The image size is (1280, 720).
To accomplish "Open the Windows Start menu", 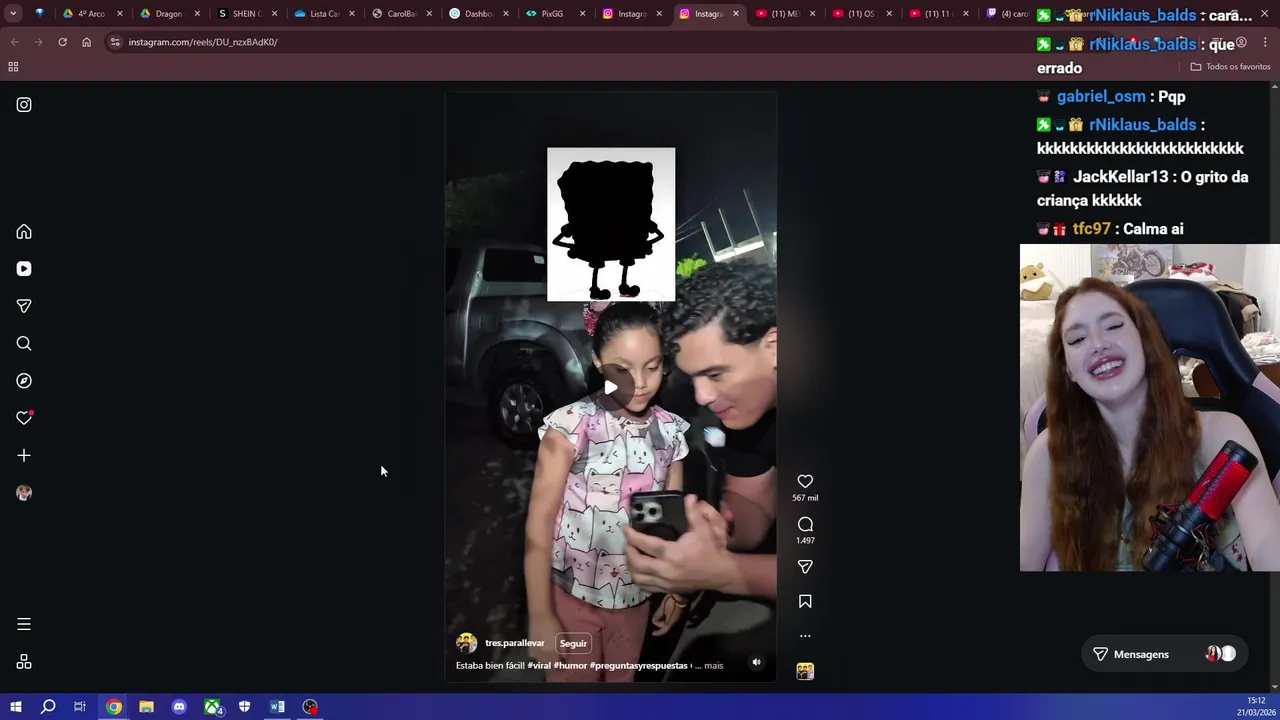I will tap(15, 707).
